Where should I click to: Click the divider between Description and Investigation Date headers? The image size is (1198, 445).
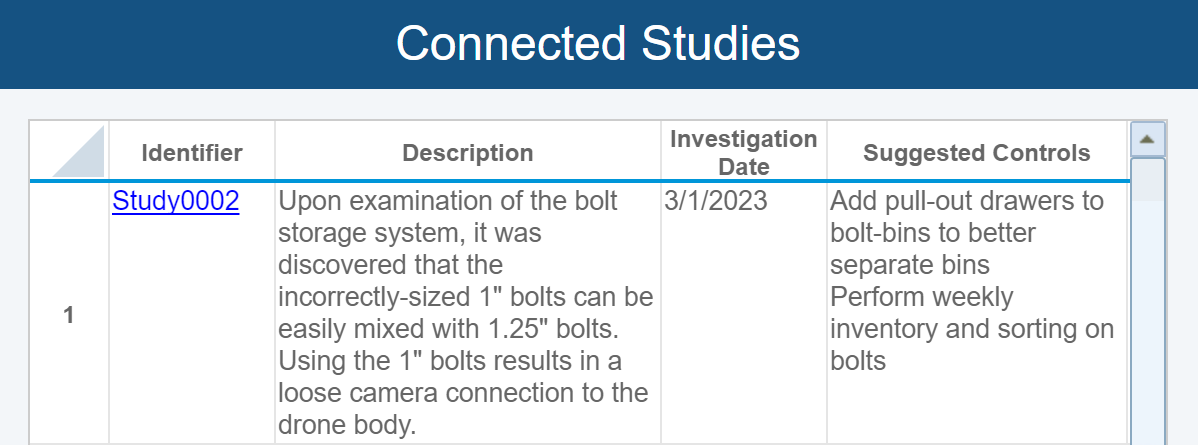[x=661, y=152]
